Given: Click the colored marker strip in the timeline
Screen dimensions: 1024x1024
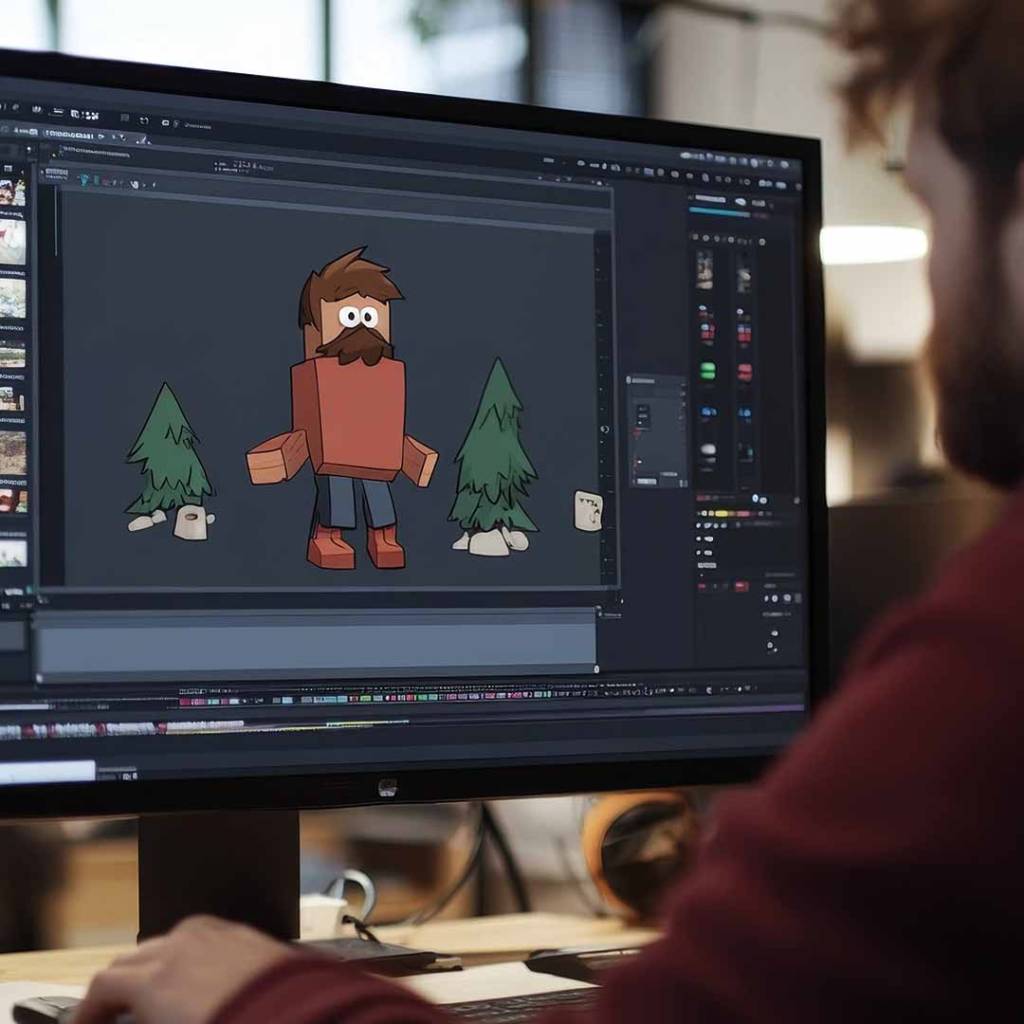Looking at the screenshot, I should point(366,699).
